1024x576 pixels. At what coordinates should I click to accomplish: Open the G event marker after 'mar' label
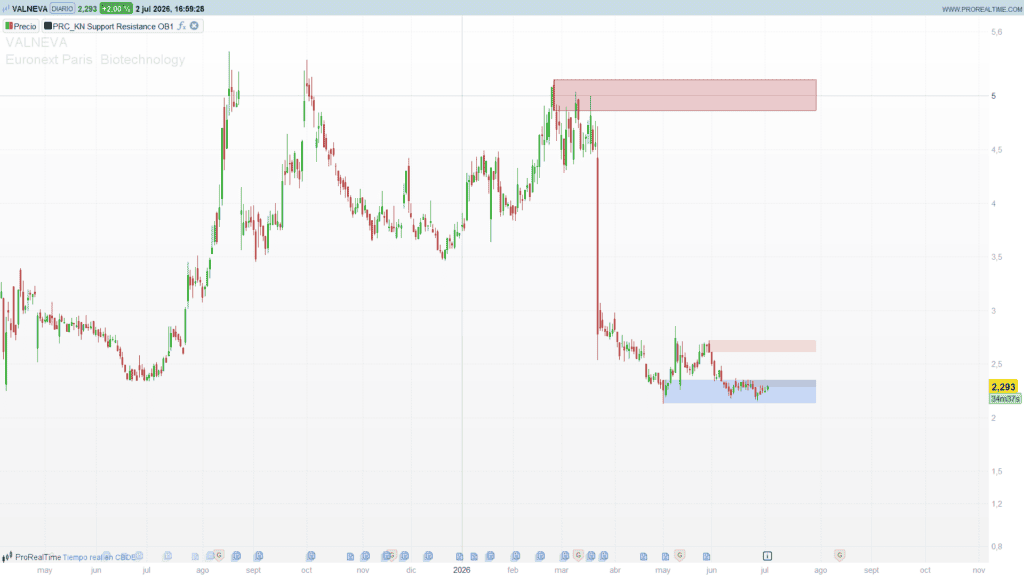pyautogui.click(x=578, y=555)
